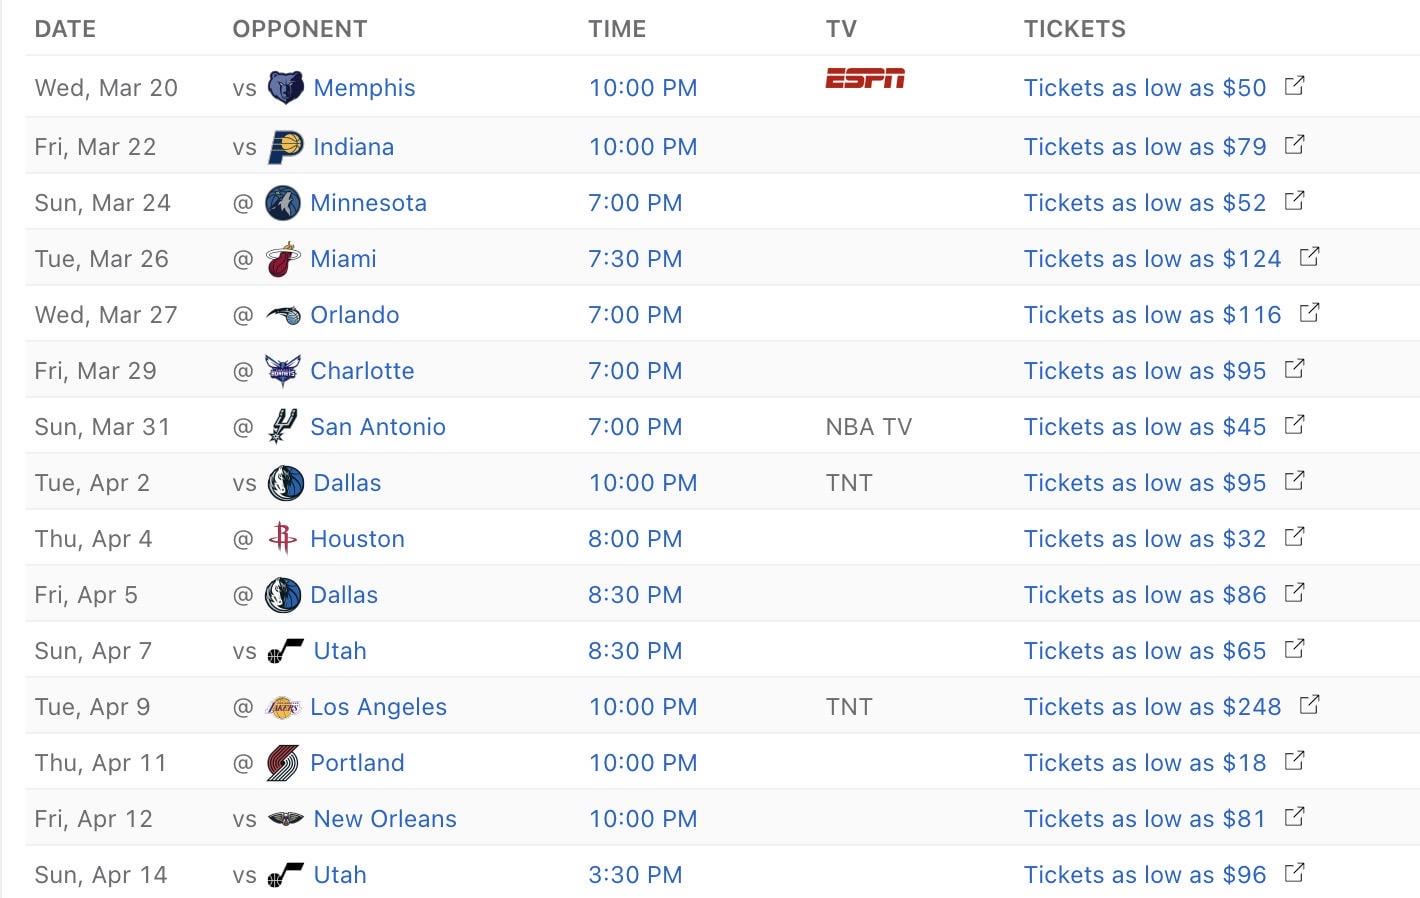1420x898 pixels.
Task: Click the Miami Heat logo icon
Action: click(282, 260)
